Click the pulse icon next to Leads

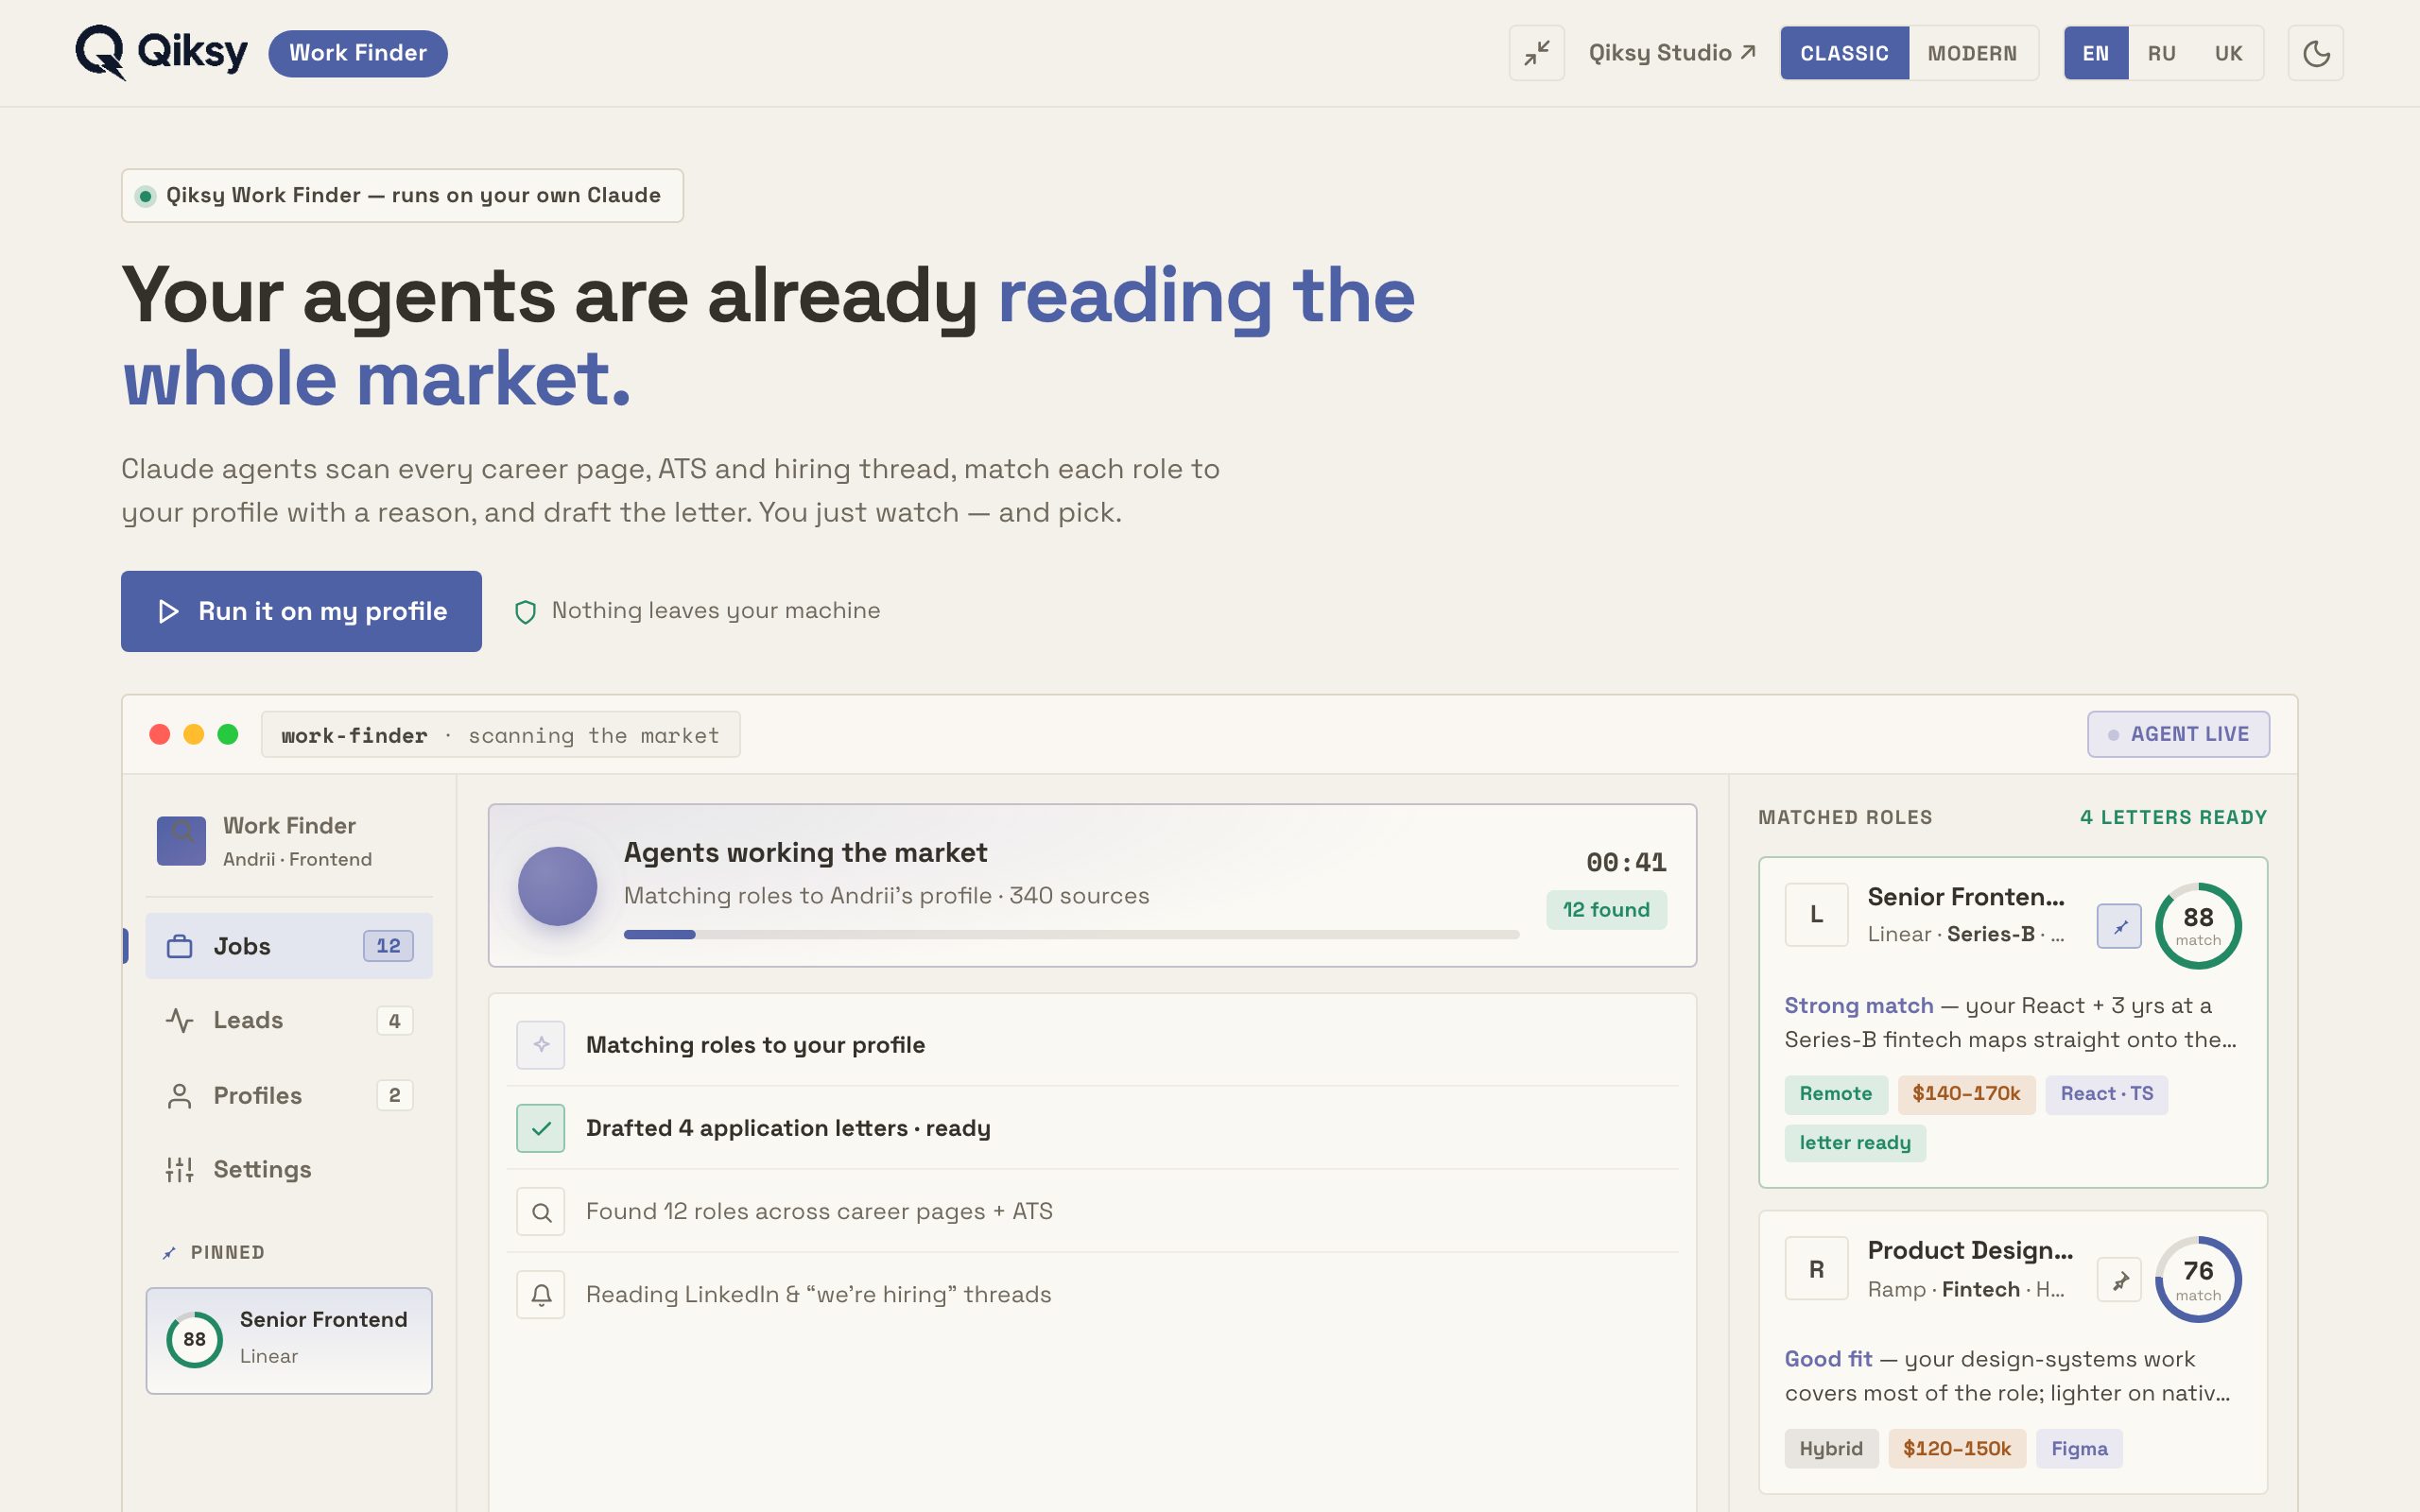180,1020
